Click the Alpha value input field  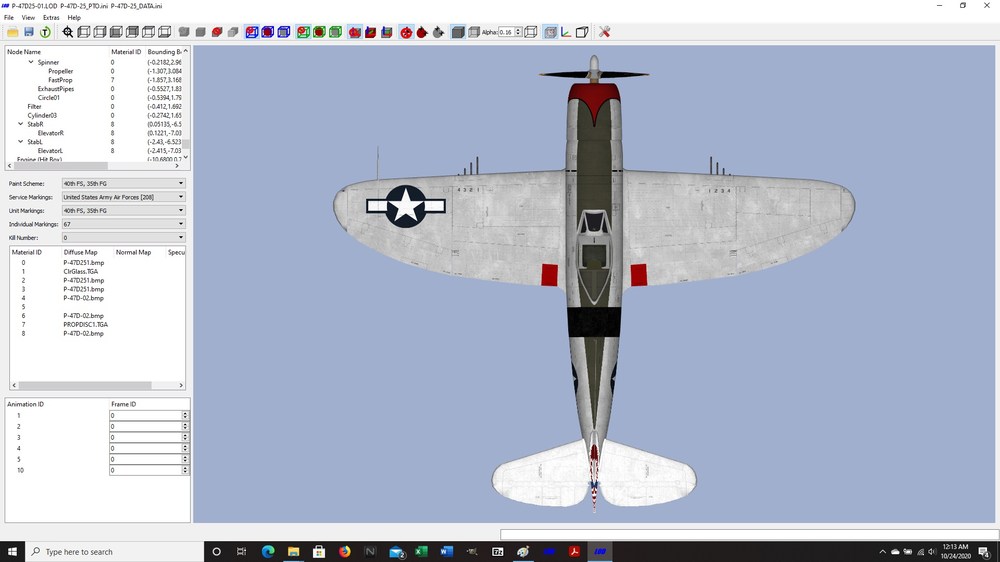coord(506,32)
